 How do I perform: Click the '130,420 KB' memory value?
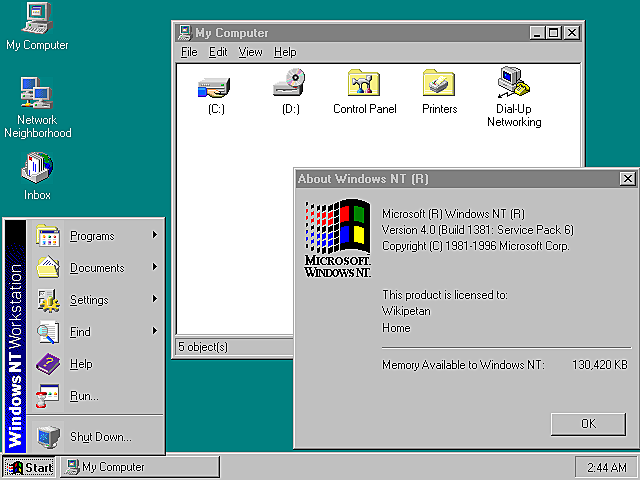pos(600,364)
